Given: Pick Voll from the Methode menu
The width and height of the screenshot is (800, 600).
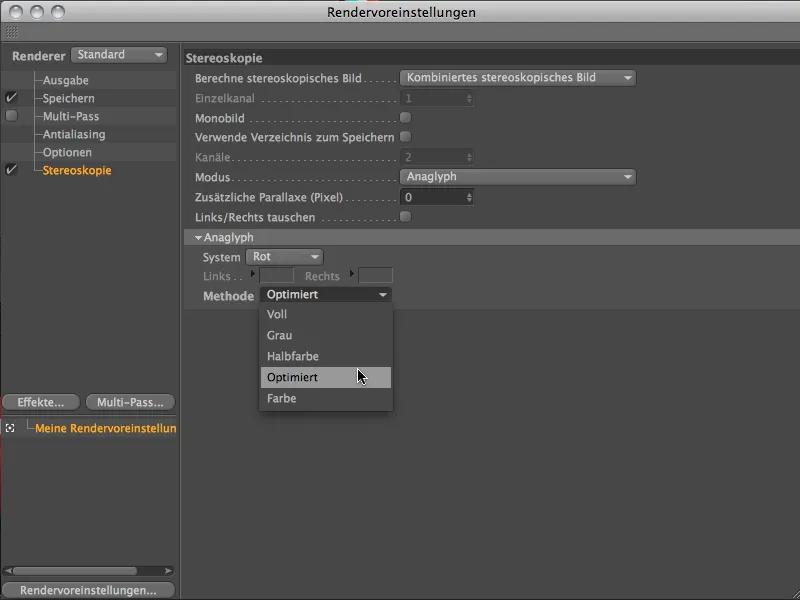Looking at the screenshot, I should coord(277,314).
